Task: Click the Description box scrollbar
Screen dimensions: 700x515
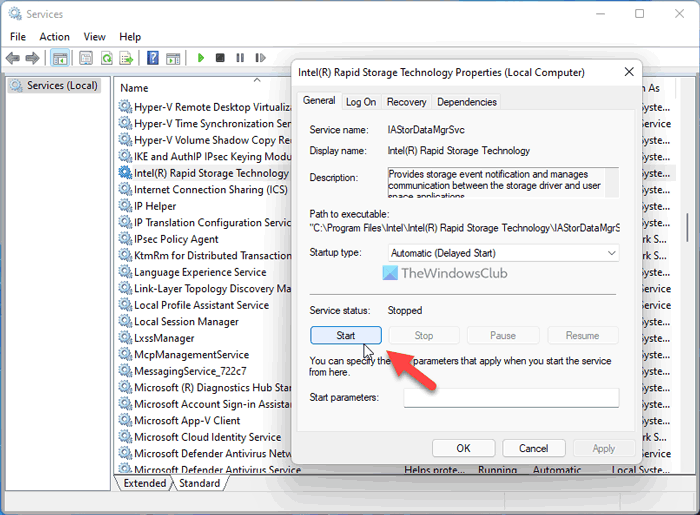Action: pos(612,182)
